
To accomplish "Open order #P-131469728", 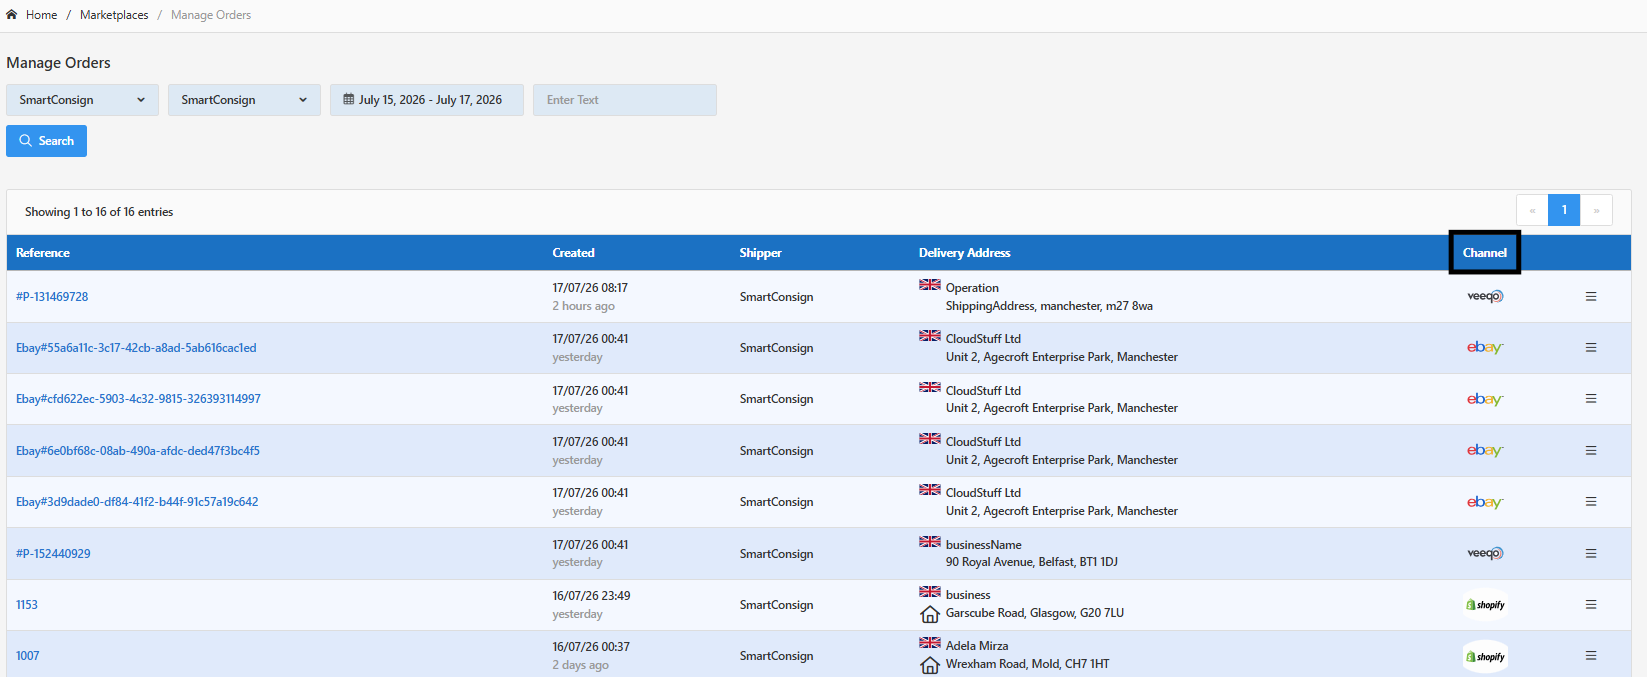I will tap(52, 297).
